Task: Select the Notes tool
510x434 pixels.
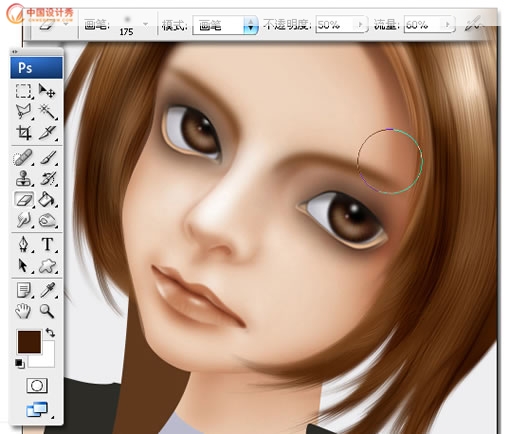Action: 24,290
